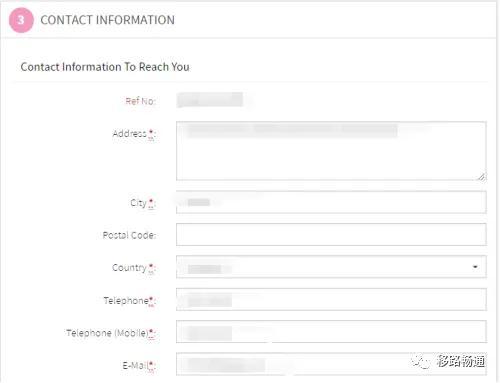Click the Address textarea resize handle
500x383 pixels.
pos(482,177)
